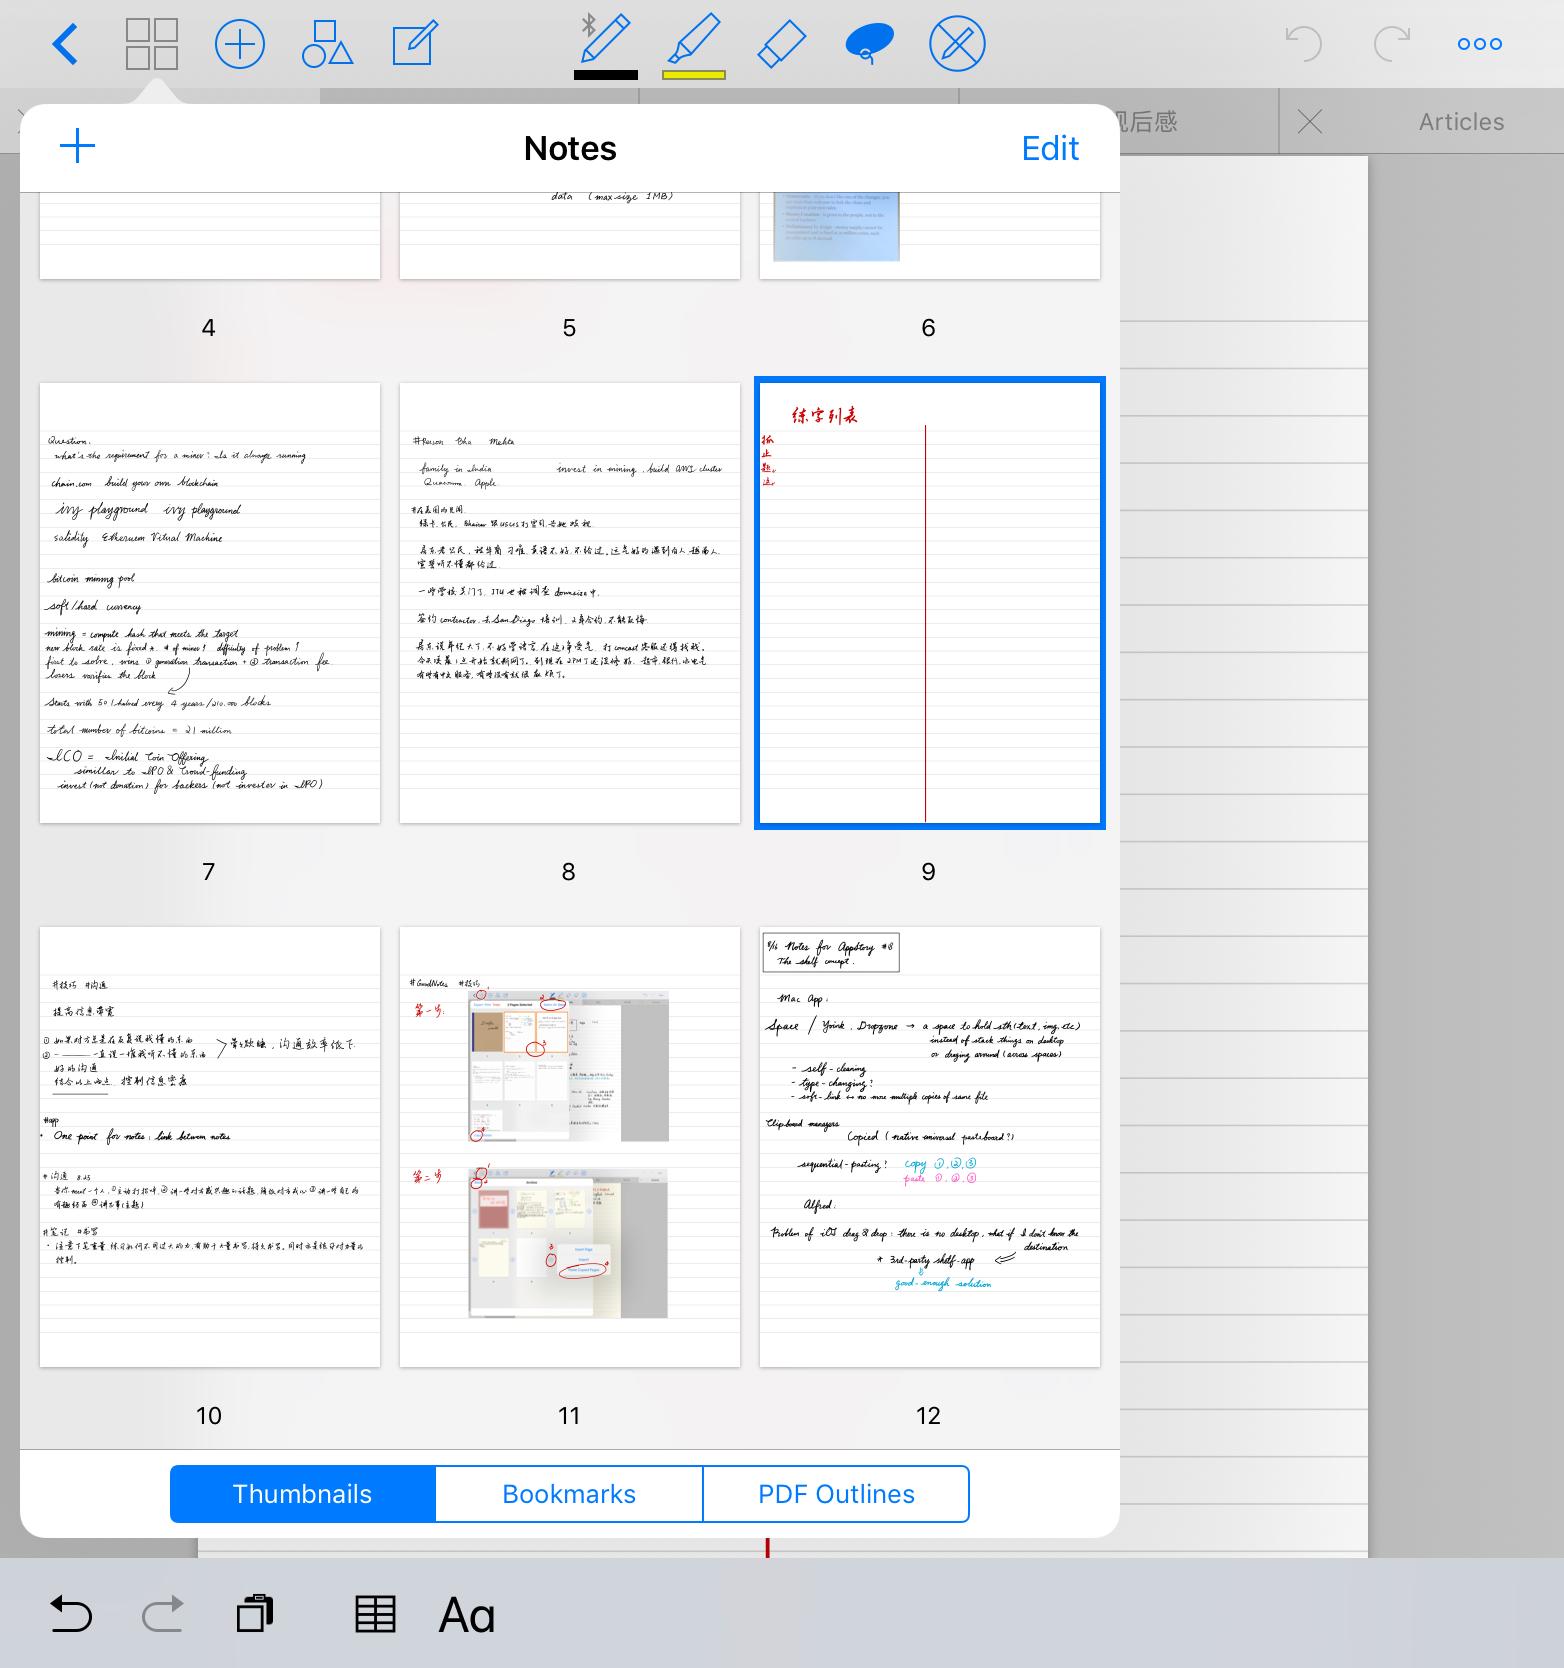Open the page 6 thumbnail

coord(930,235)
